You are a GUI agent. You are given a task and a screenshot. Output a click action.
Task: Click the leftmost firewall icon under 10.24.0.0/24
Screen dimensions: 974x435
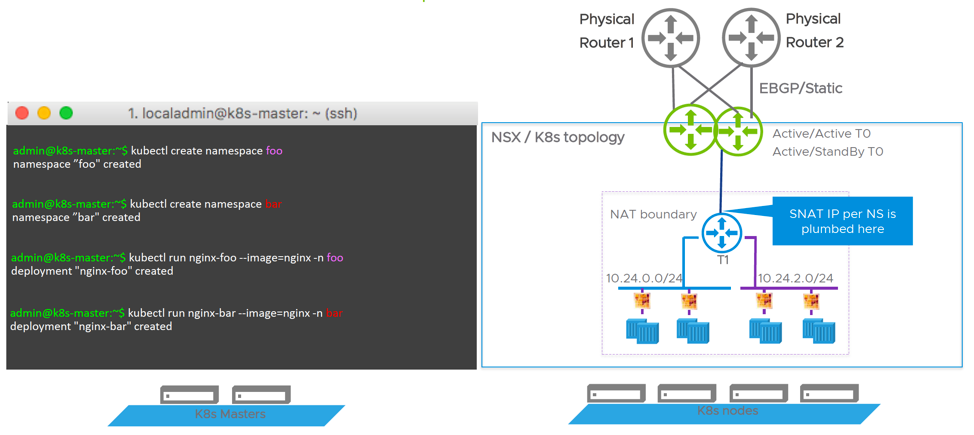(x=641, y=300)
